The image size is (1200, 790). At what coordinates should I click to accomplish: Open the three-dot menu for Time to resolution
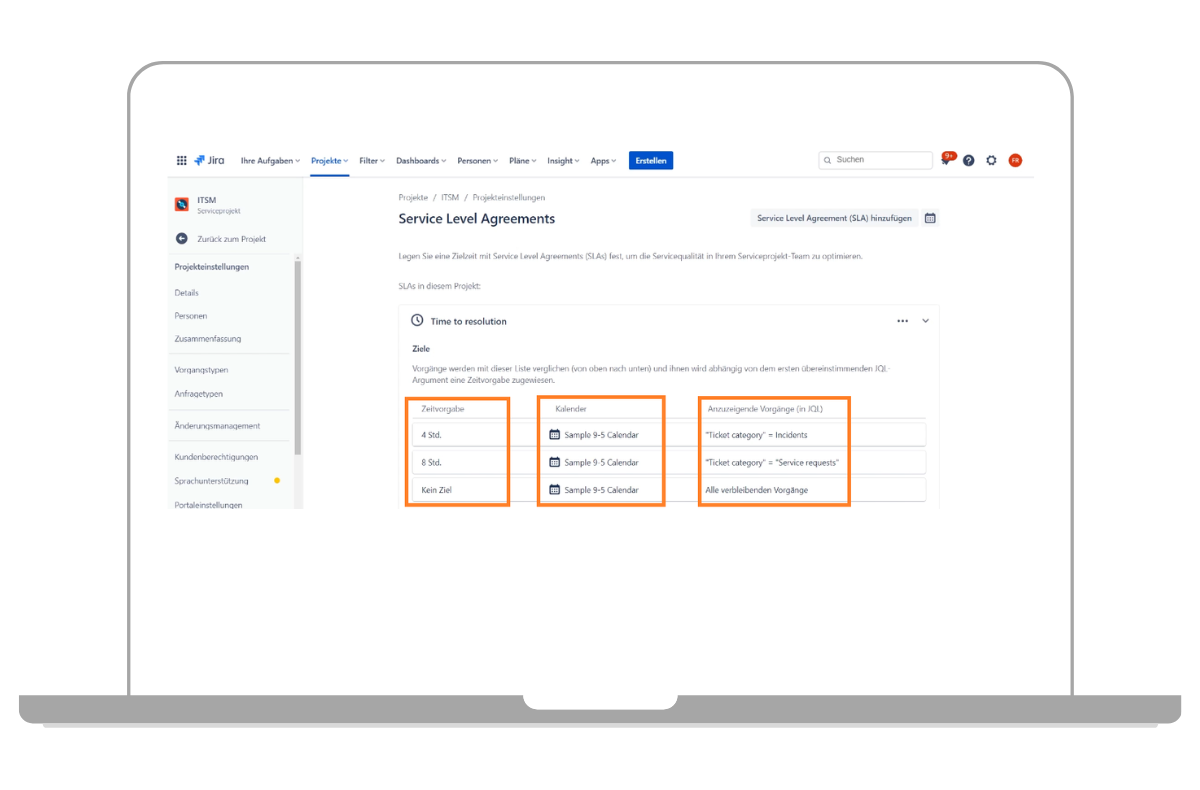click(x=902, y=321)
